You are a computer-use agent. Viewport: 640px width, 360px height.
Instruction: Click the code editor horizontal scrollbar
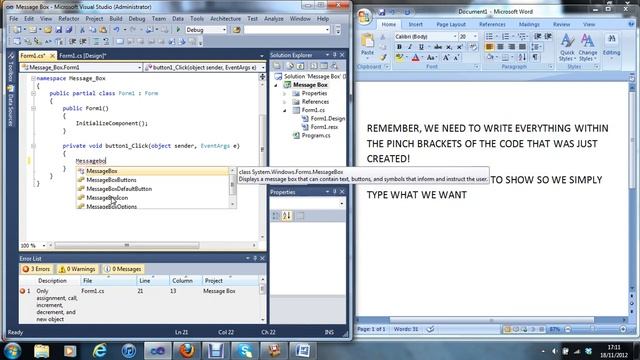(x=127, y=245)
